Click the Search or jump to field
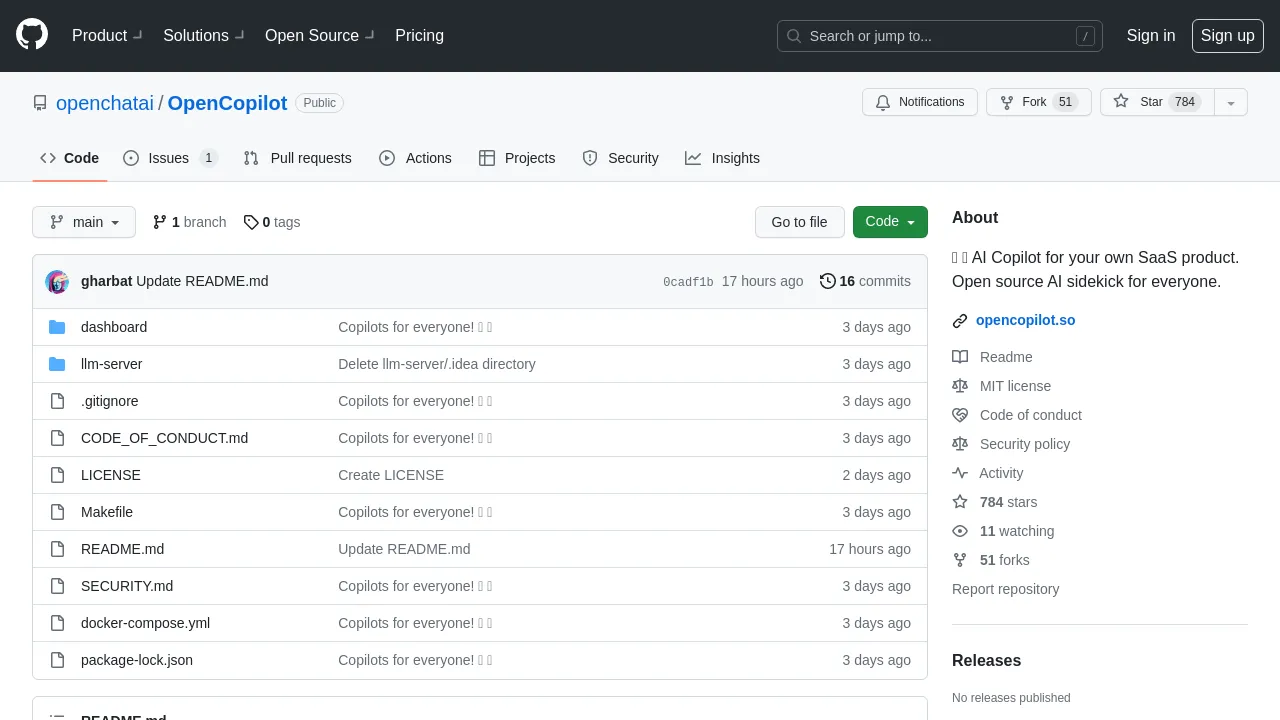This screenshot has height=720, width=1280. tap(939, 36)
